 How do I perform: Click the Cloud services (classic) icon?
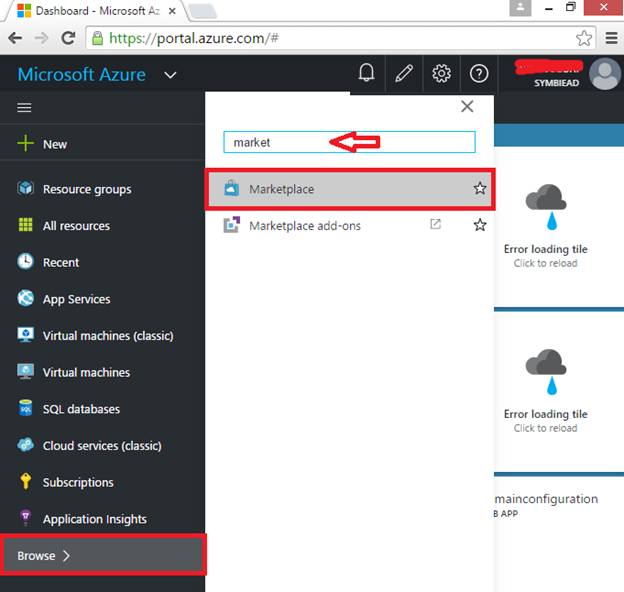[x=25, y=445]
